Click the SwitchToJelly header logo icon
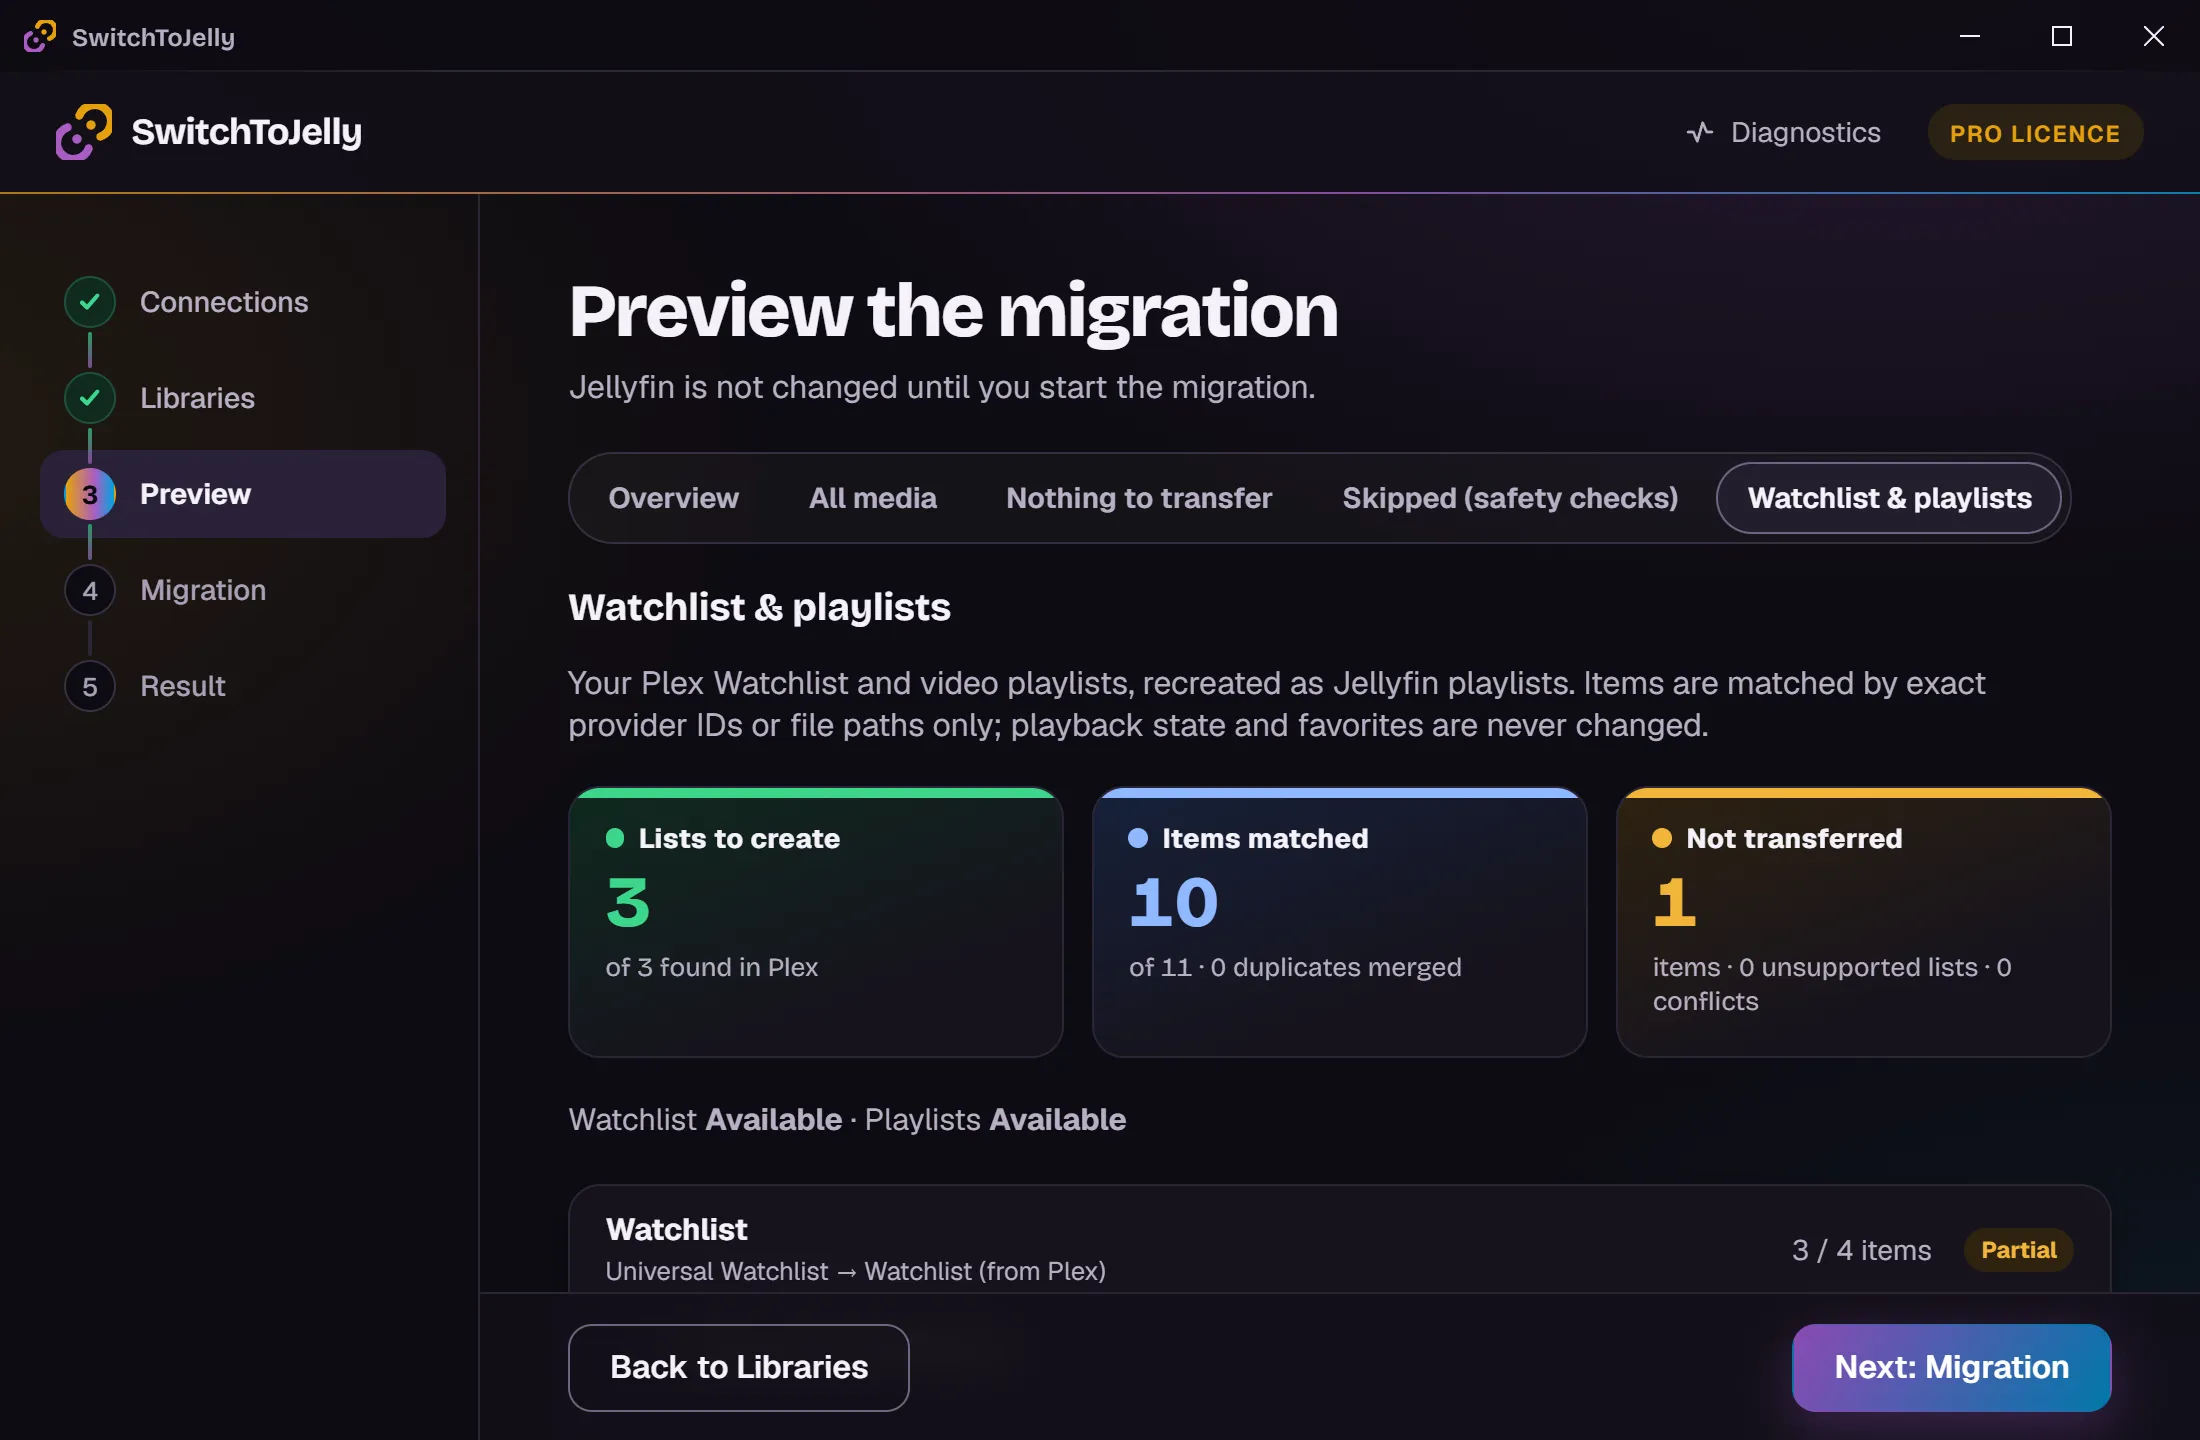Screen dimensions: 2200x1440 [84, 132]
